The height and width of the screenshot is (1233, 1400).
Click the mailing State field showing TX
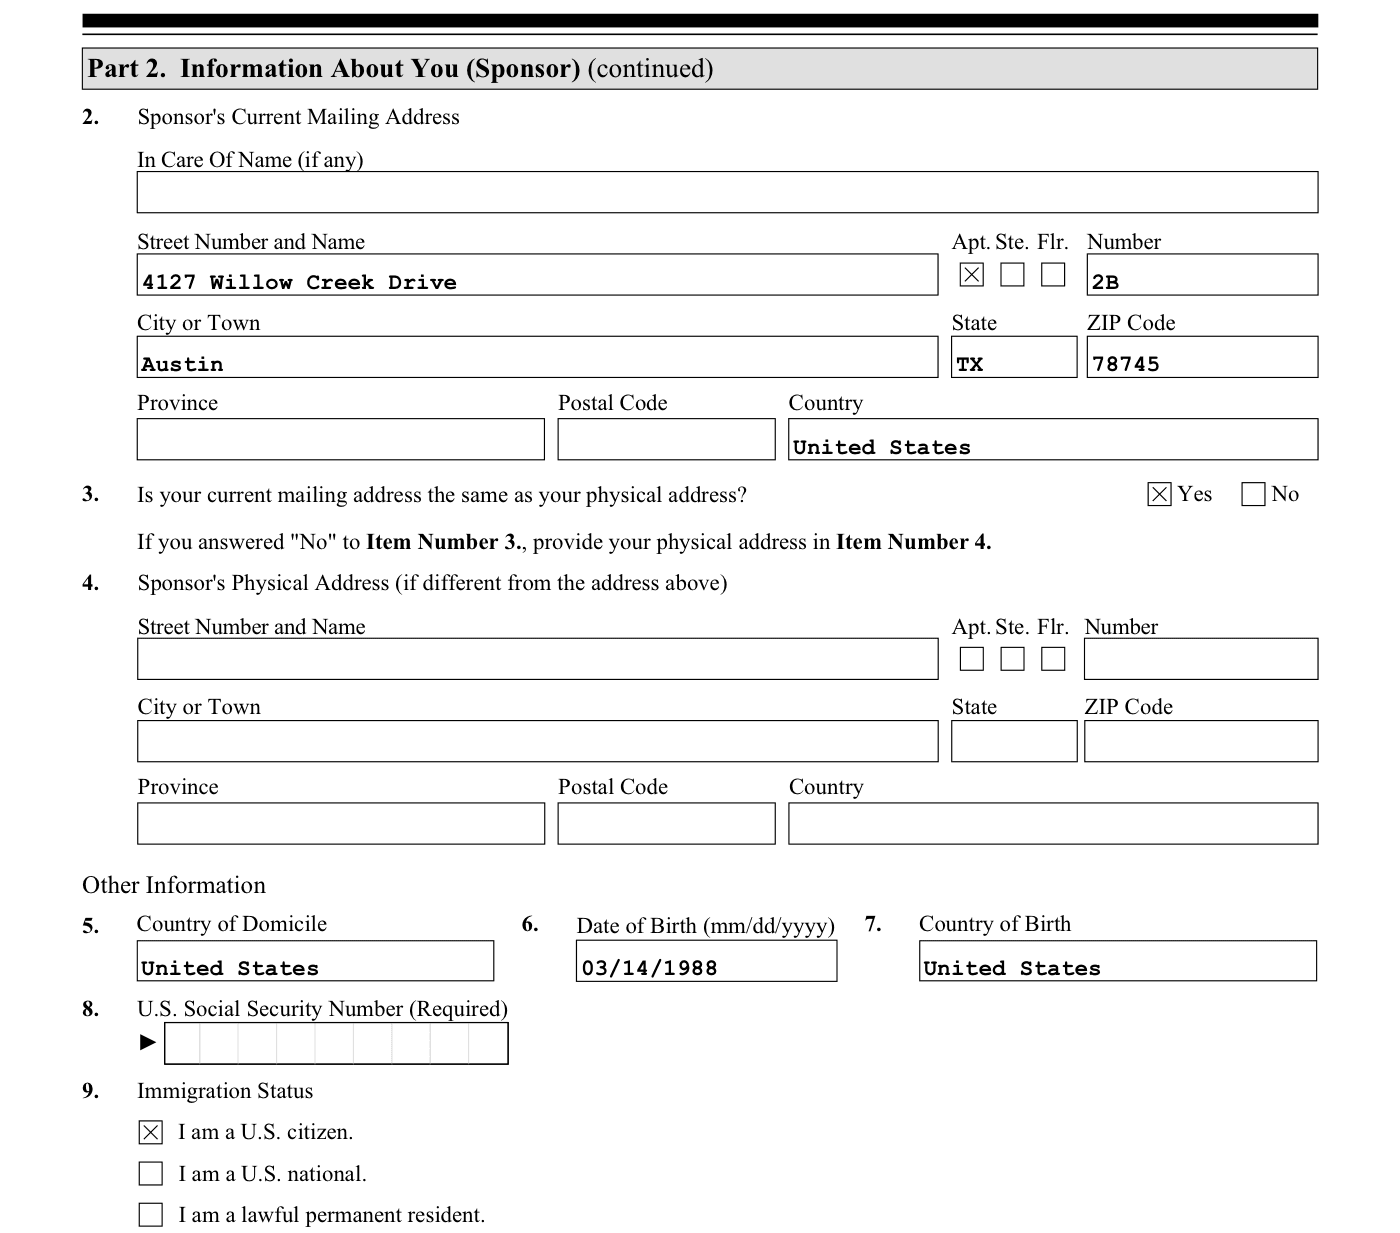point(1014,357)
